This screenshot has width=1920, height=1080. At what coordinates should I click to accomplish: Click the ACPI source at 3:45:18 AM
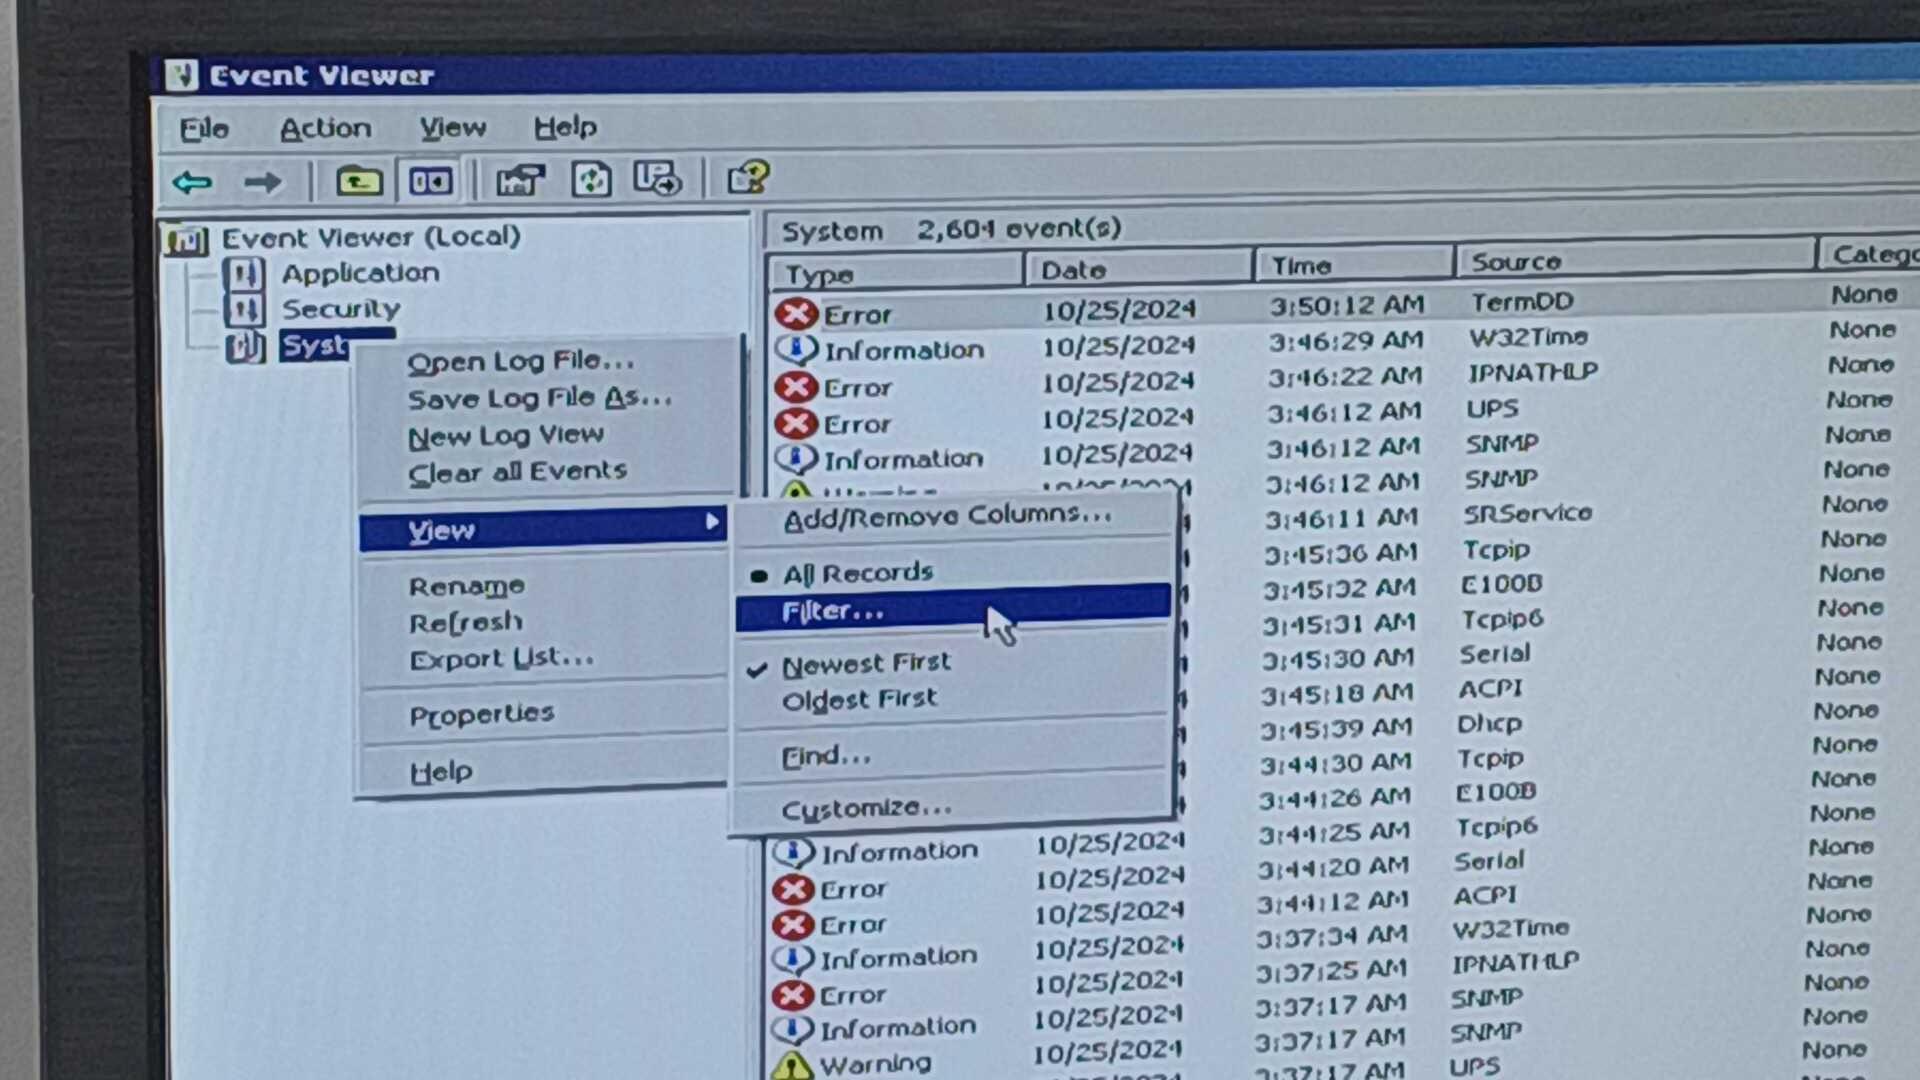pos(1490,689)
